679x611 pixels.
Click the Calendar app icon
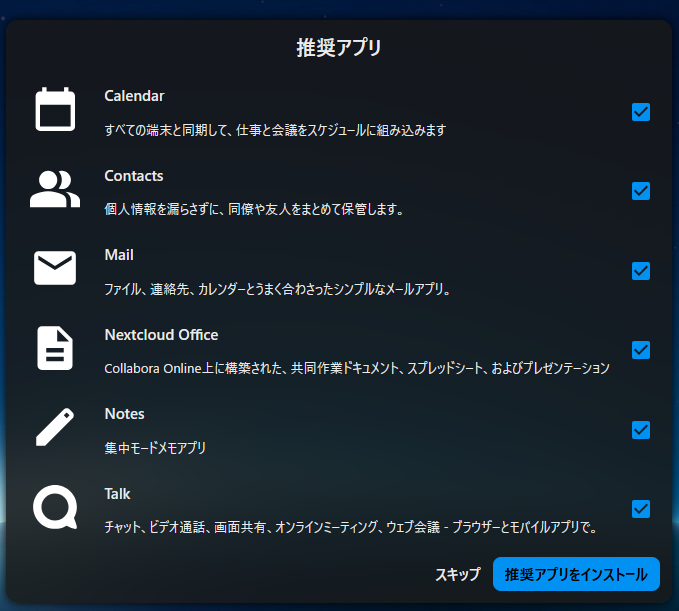click(x=55, y=109)
